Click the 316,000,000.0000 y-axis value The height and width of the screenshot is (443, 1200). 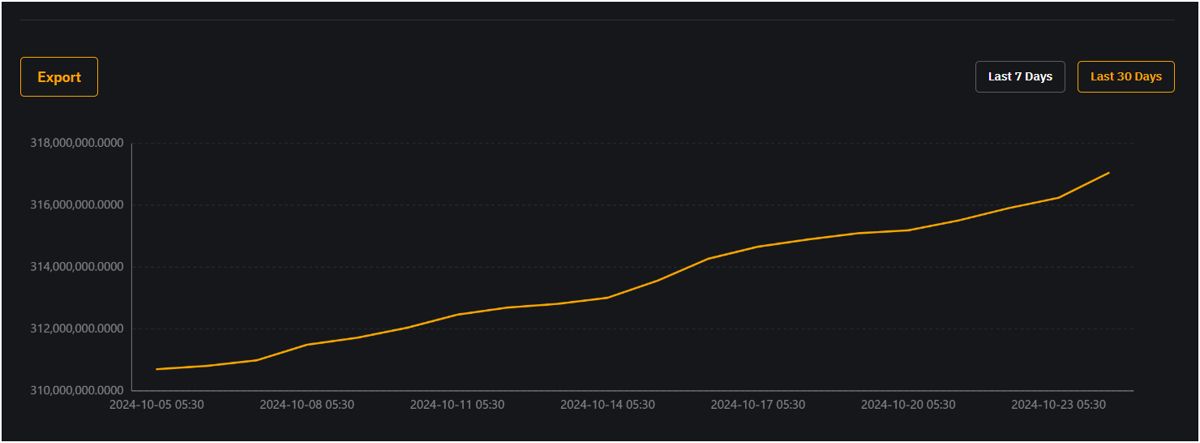[77, 205]
